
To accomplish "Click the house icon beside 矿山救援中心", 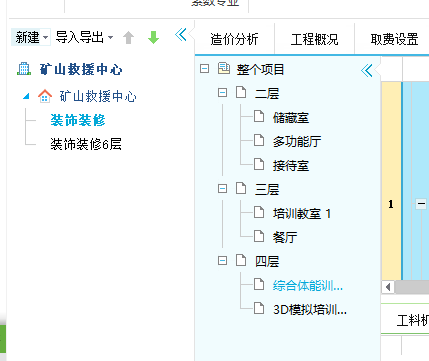I will click(x=45, y=96).
